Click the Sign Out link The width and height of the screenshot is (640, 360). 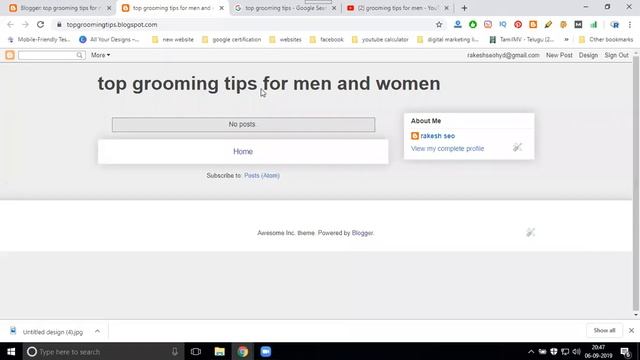click(x=616, y=55)
